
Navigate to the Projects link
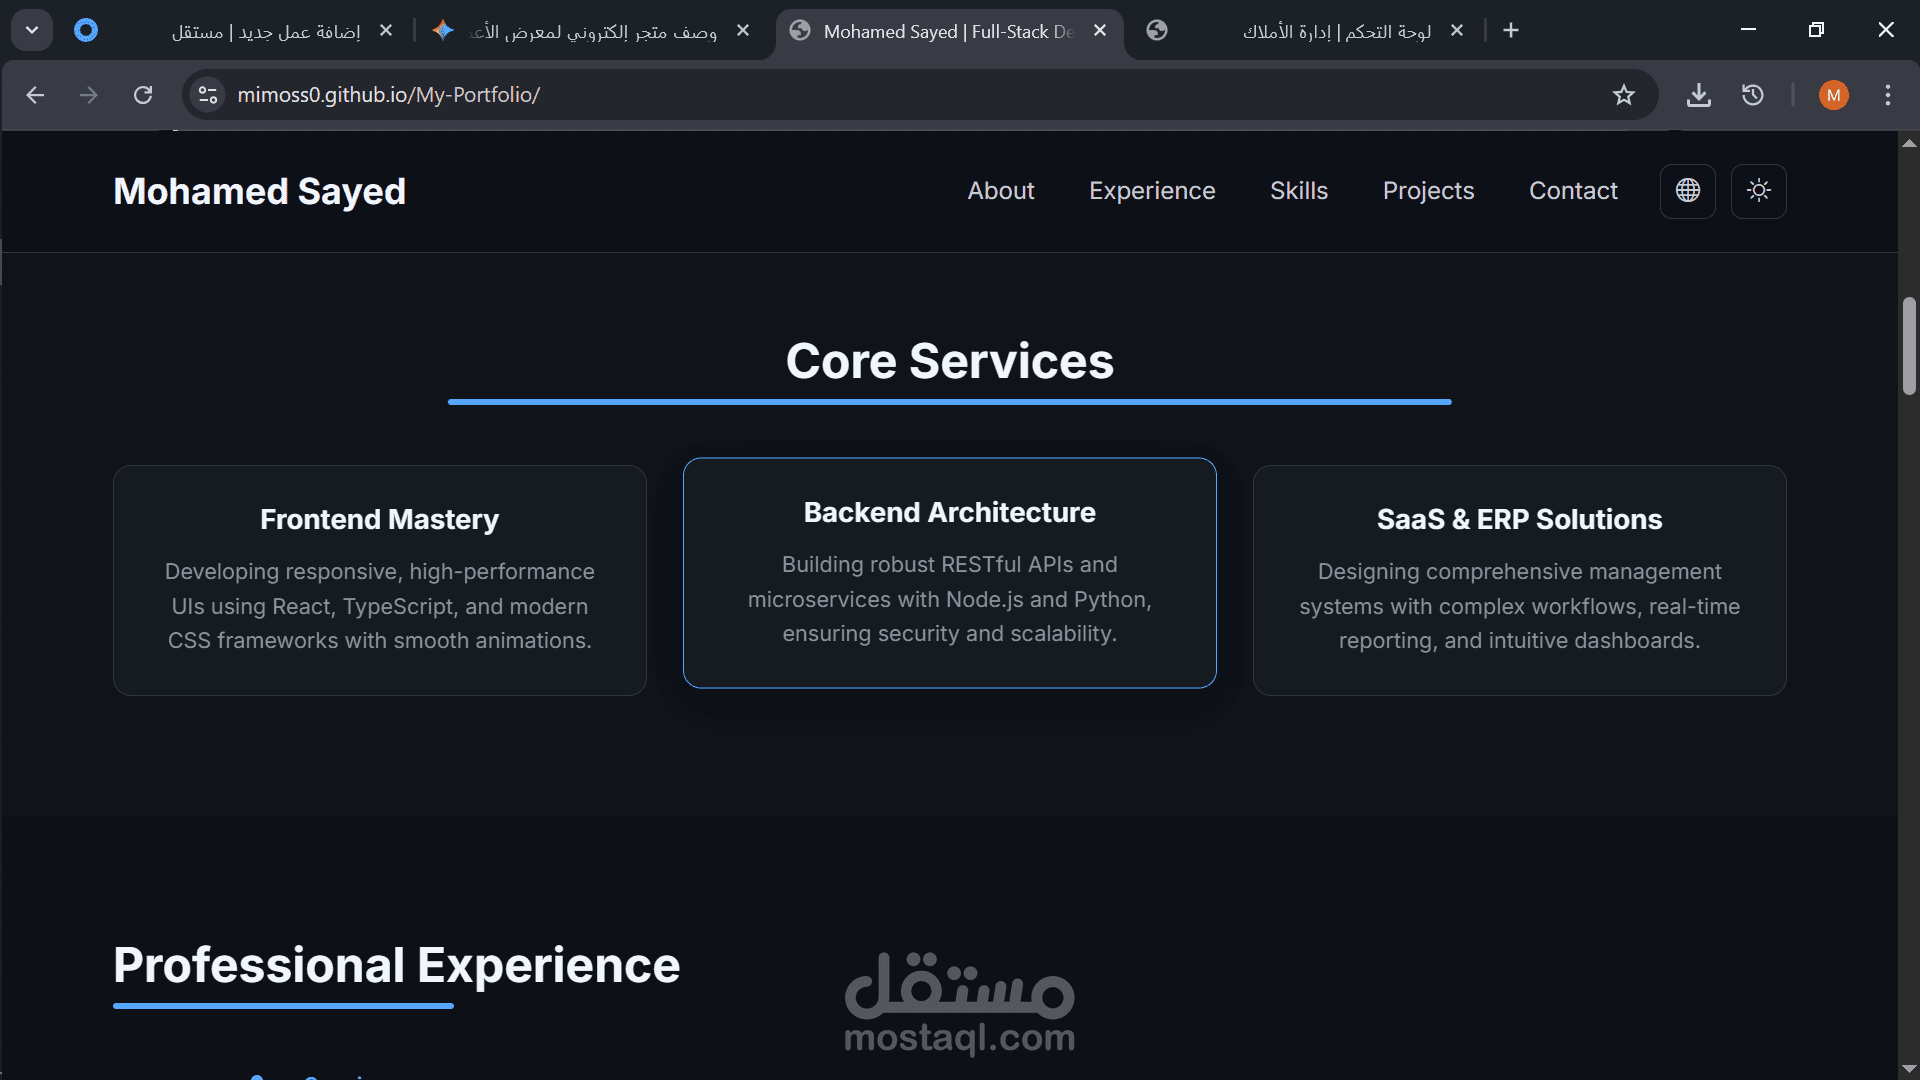(x=1428, y=190)
